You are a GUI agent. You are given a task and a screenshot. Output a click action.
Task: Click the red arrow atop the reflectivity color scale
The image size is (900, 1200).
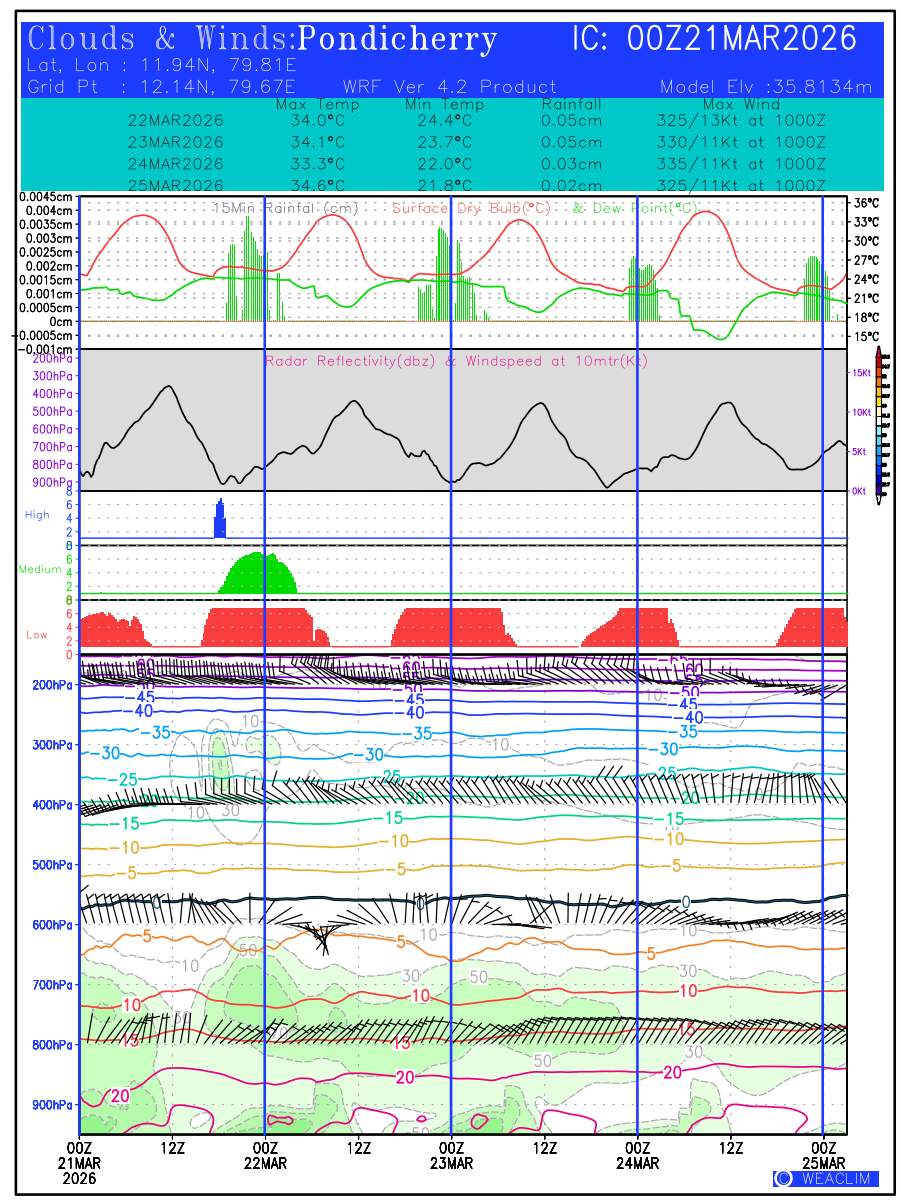pos(879,352)
